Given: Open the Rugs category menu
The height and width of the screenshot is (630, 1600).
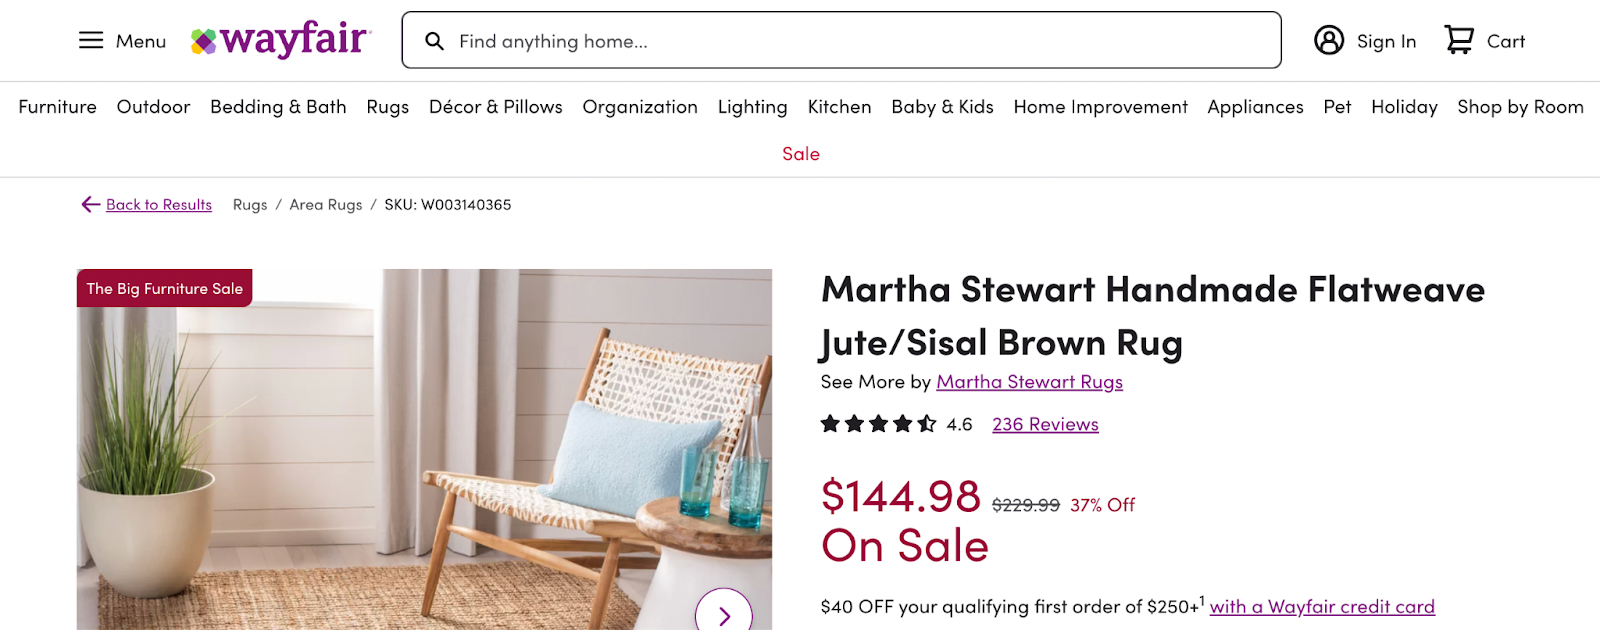Looking at the screenshot, I should [x=388, y=107].
